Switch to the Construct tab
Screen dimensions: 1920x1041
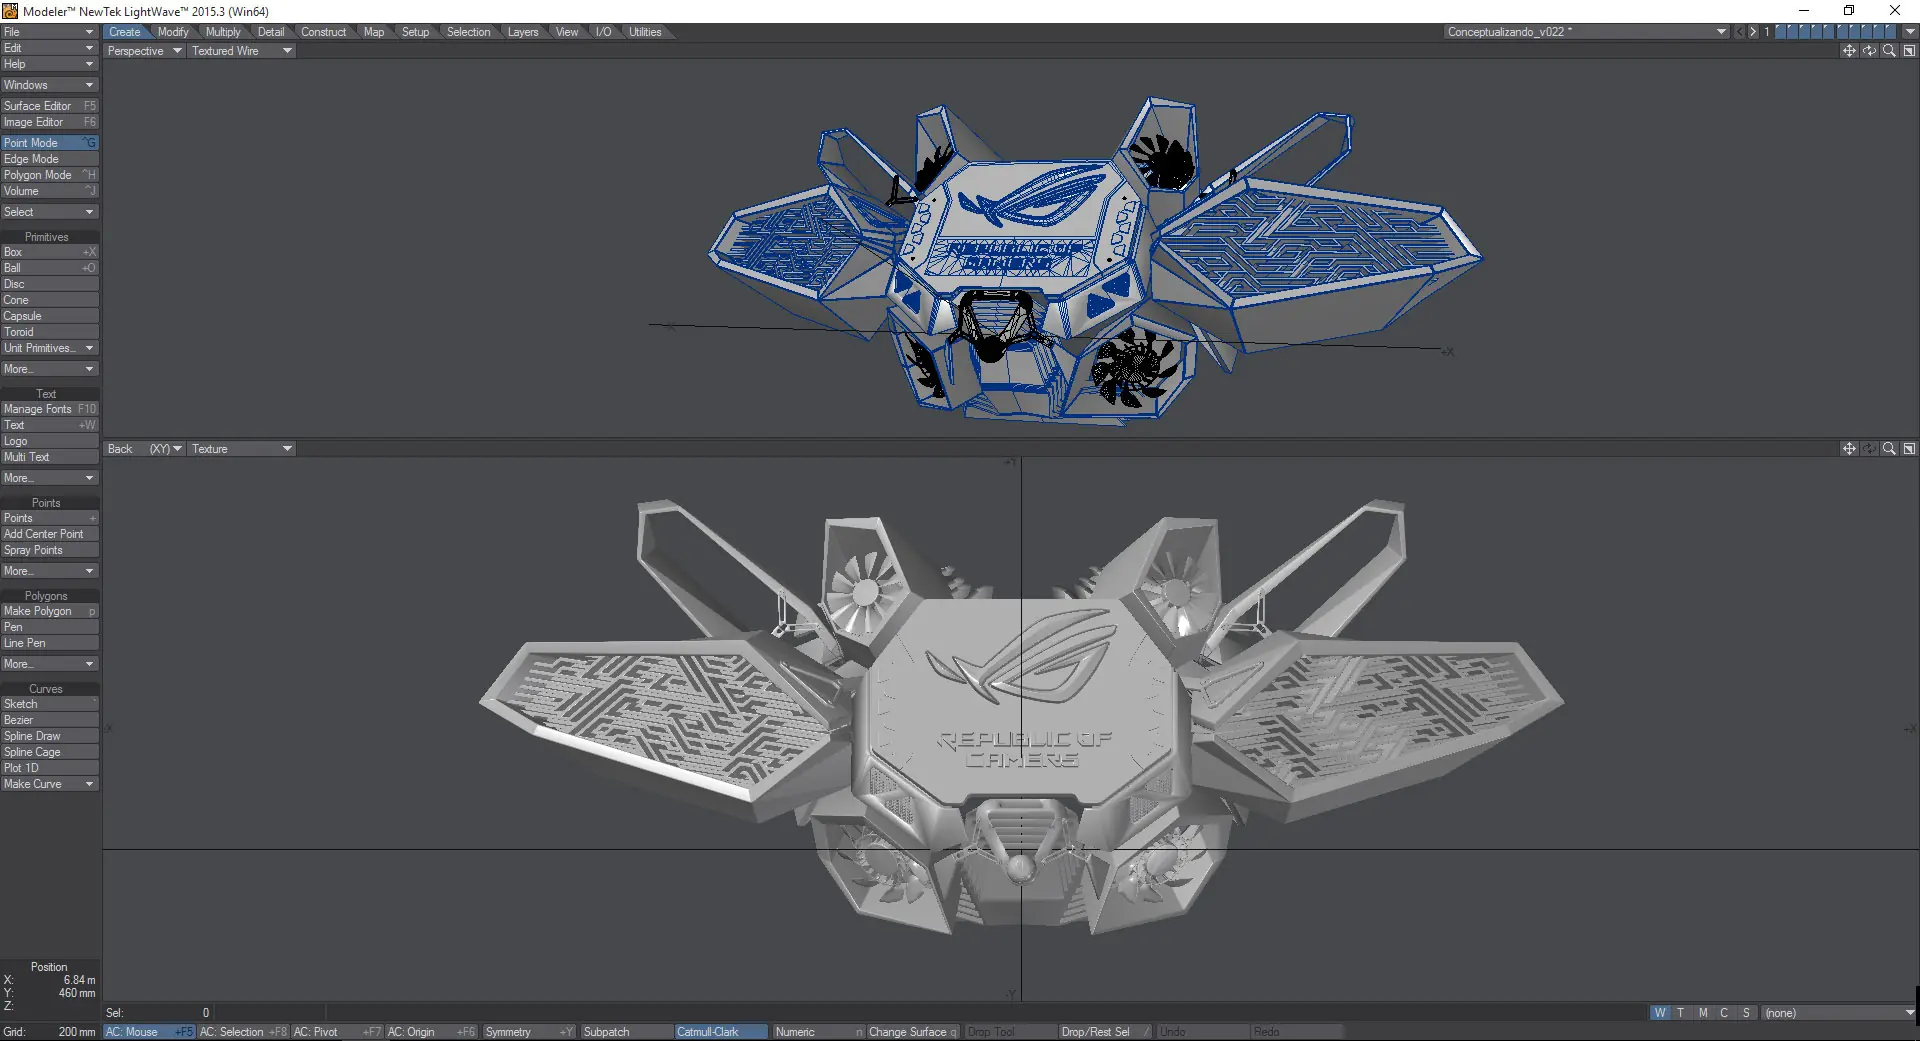click(324, 32)
